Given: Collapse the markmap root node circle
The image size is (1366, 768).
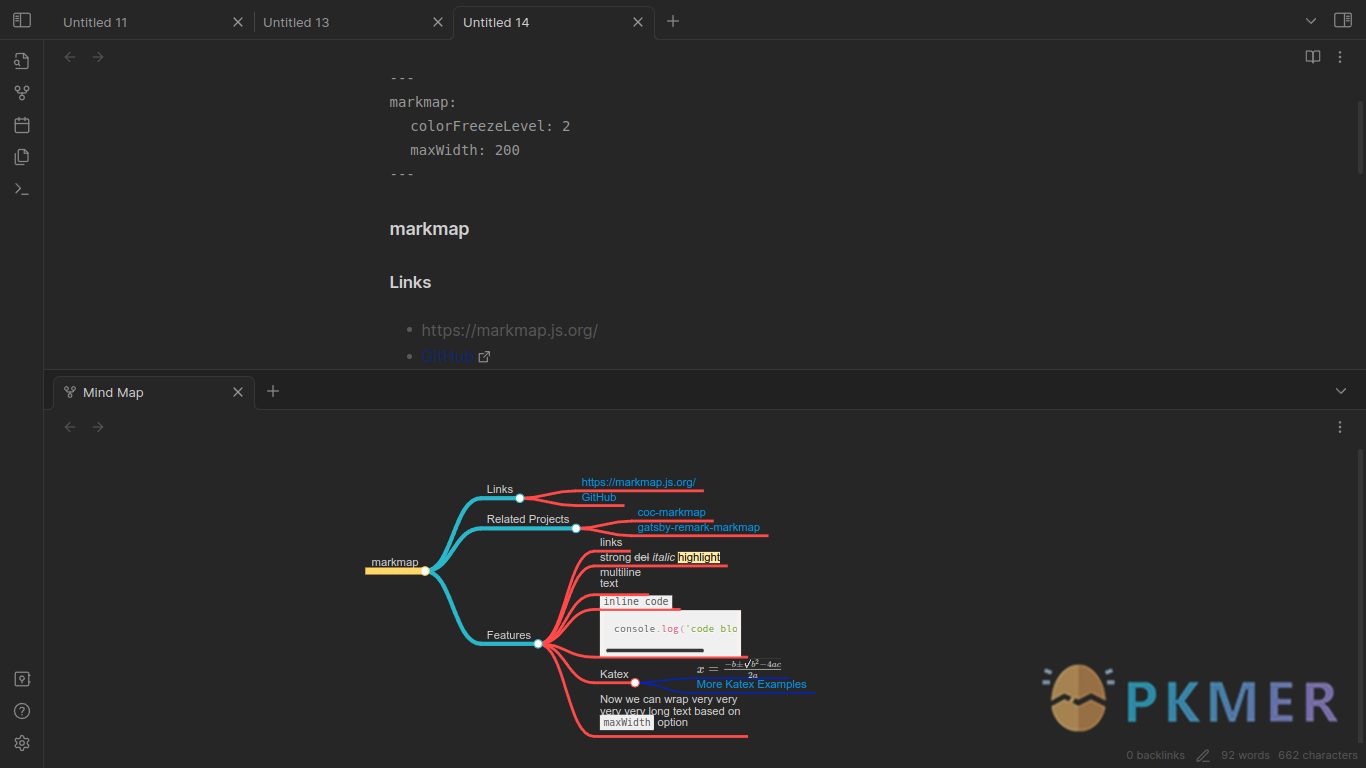Looking at the screenshot, I should click(425, 571).
